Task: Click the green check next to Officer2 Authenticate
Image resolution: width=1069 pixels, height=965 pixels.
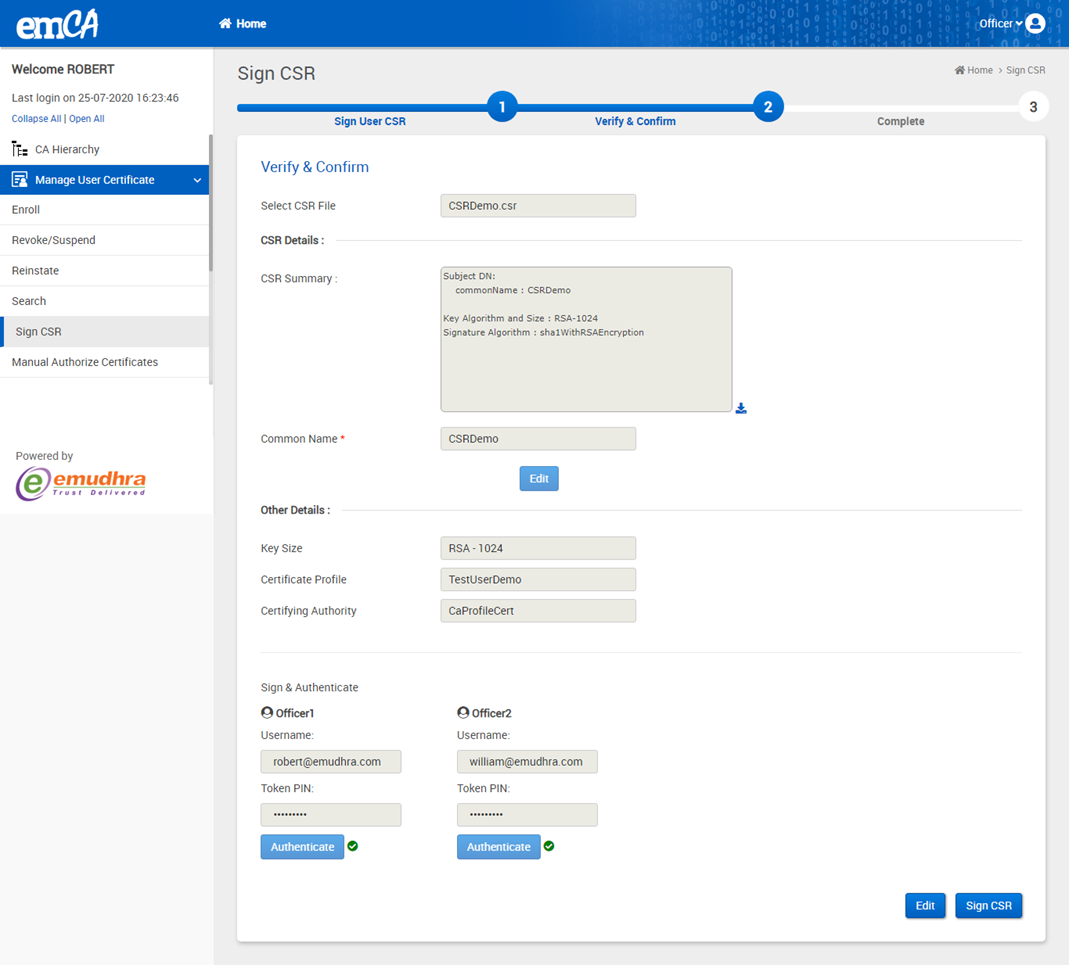Action: tap(549, 846)
